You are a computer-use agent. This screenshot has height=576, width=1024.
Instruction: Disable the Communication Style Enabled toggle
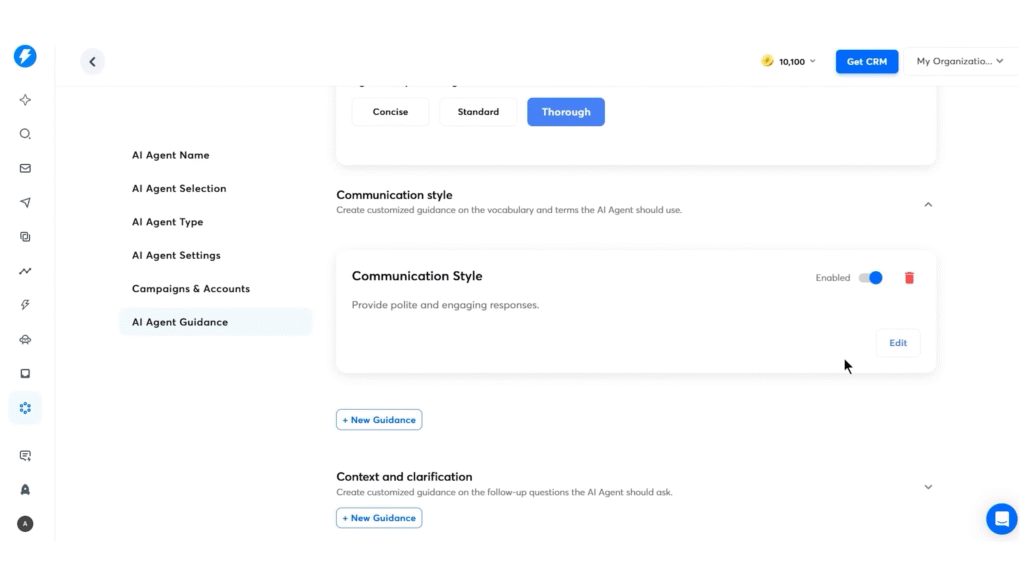[870, 278]
